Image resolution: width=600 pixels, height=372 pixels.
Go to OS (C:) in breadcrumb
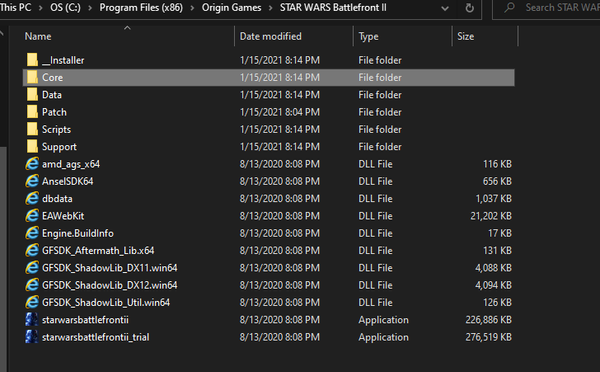(x=65, y=8)
